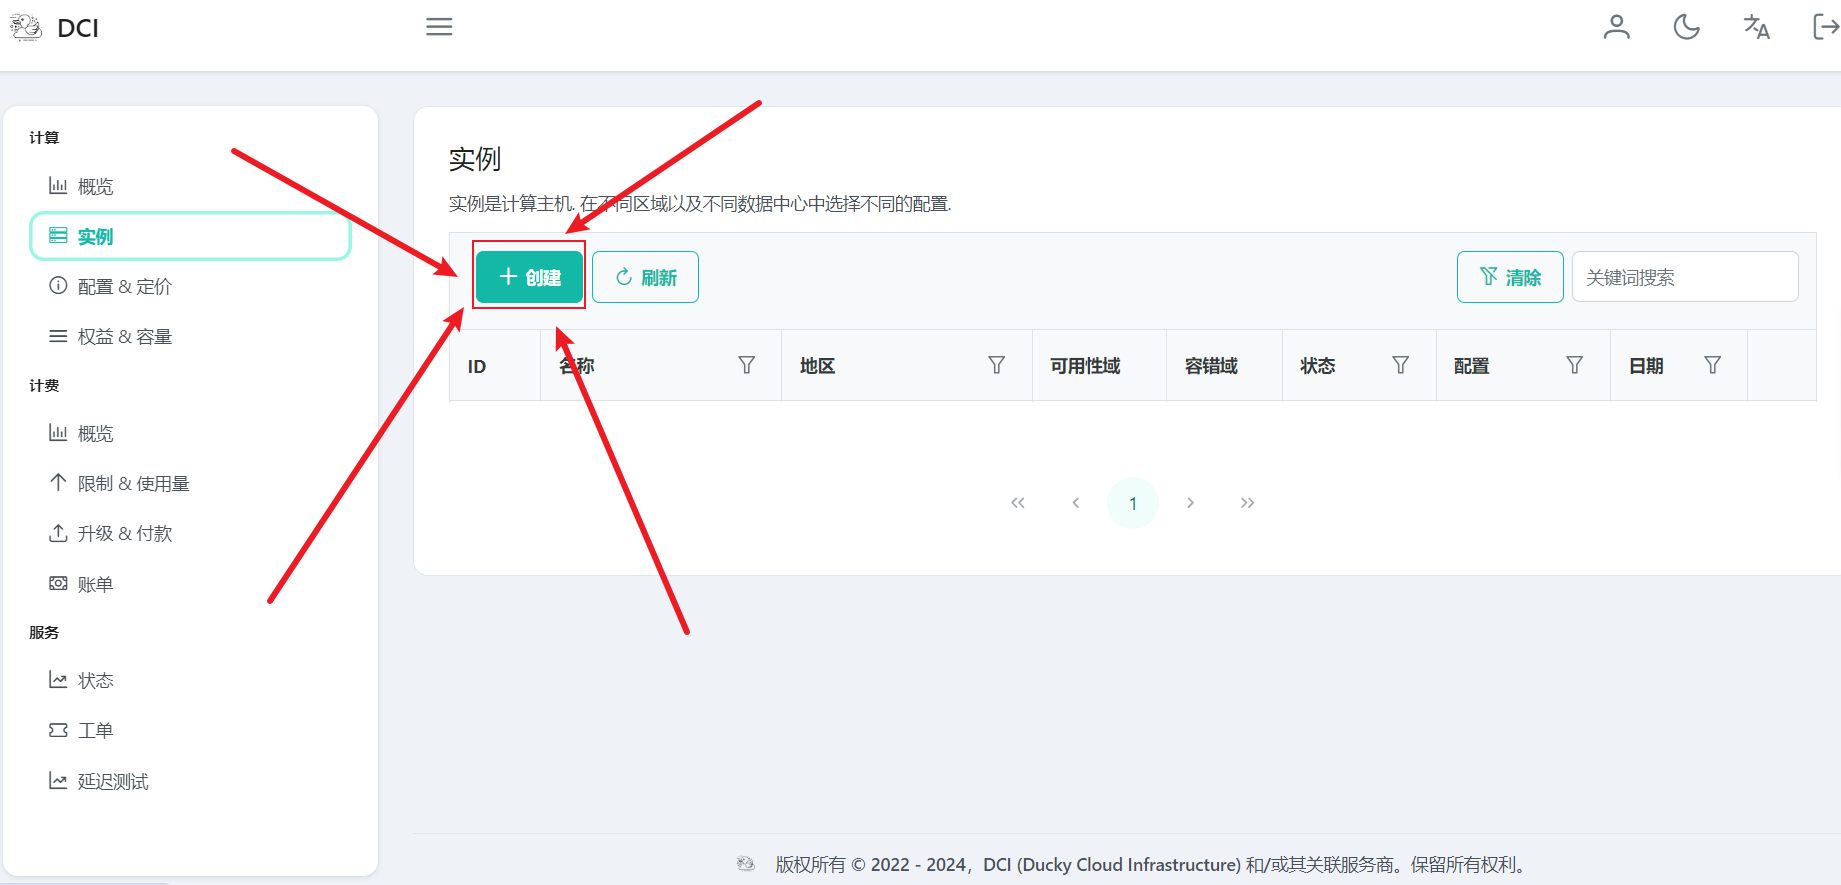Viewport: 1841px width, 885px height.
Task: Clear all applied table filters
Action: (1509, 277)
